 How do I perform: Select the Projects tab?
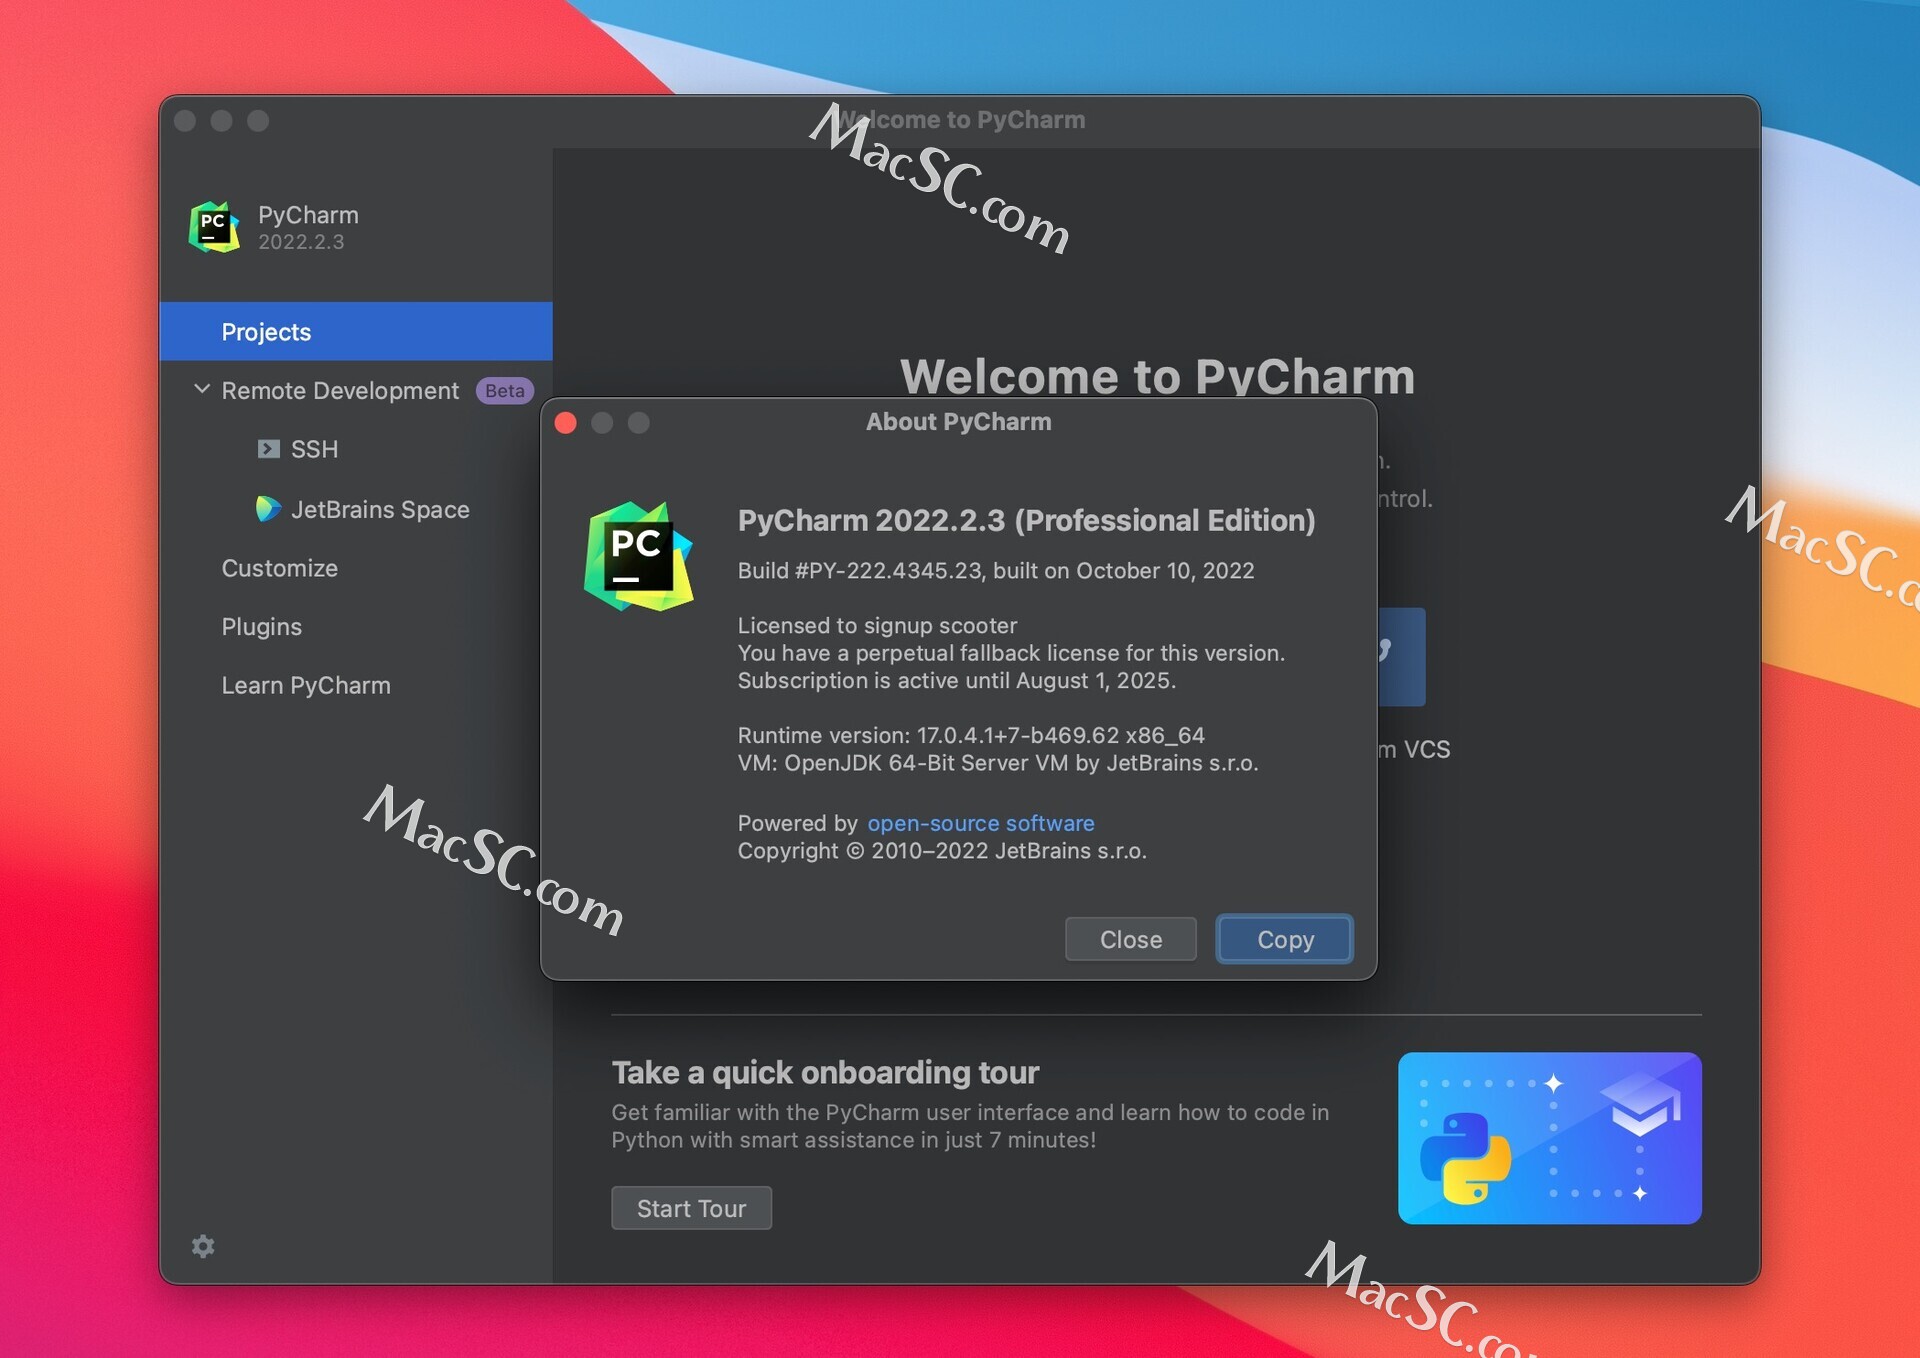click(x=356, y=331)
